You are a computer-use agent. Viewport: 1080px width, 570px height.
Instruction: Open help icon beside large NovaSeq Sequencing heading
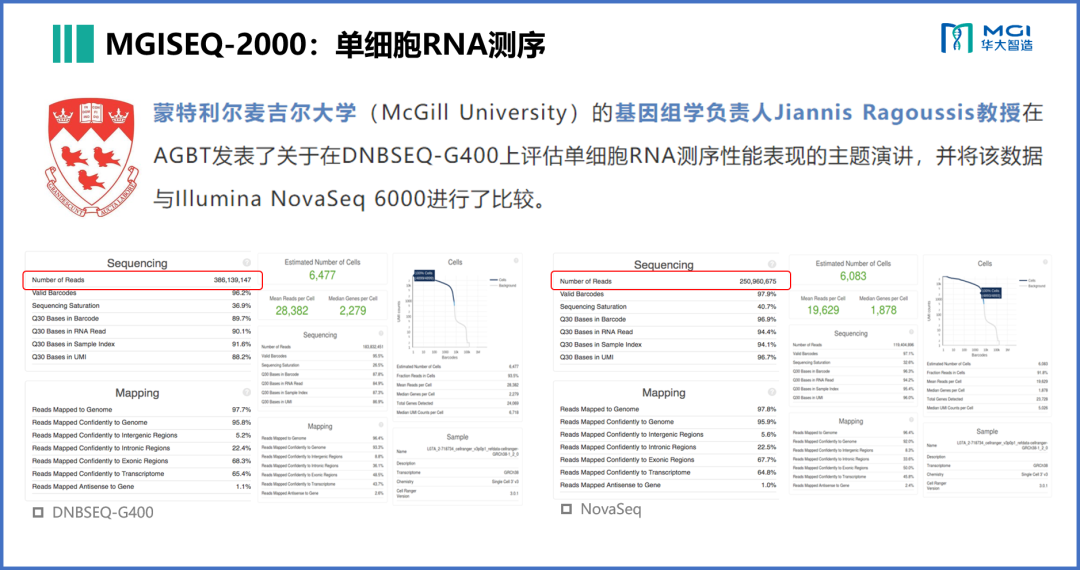(771, 264)
